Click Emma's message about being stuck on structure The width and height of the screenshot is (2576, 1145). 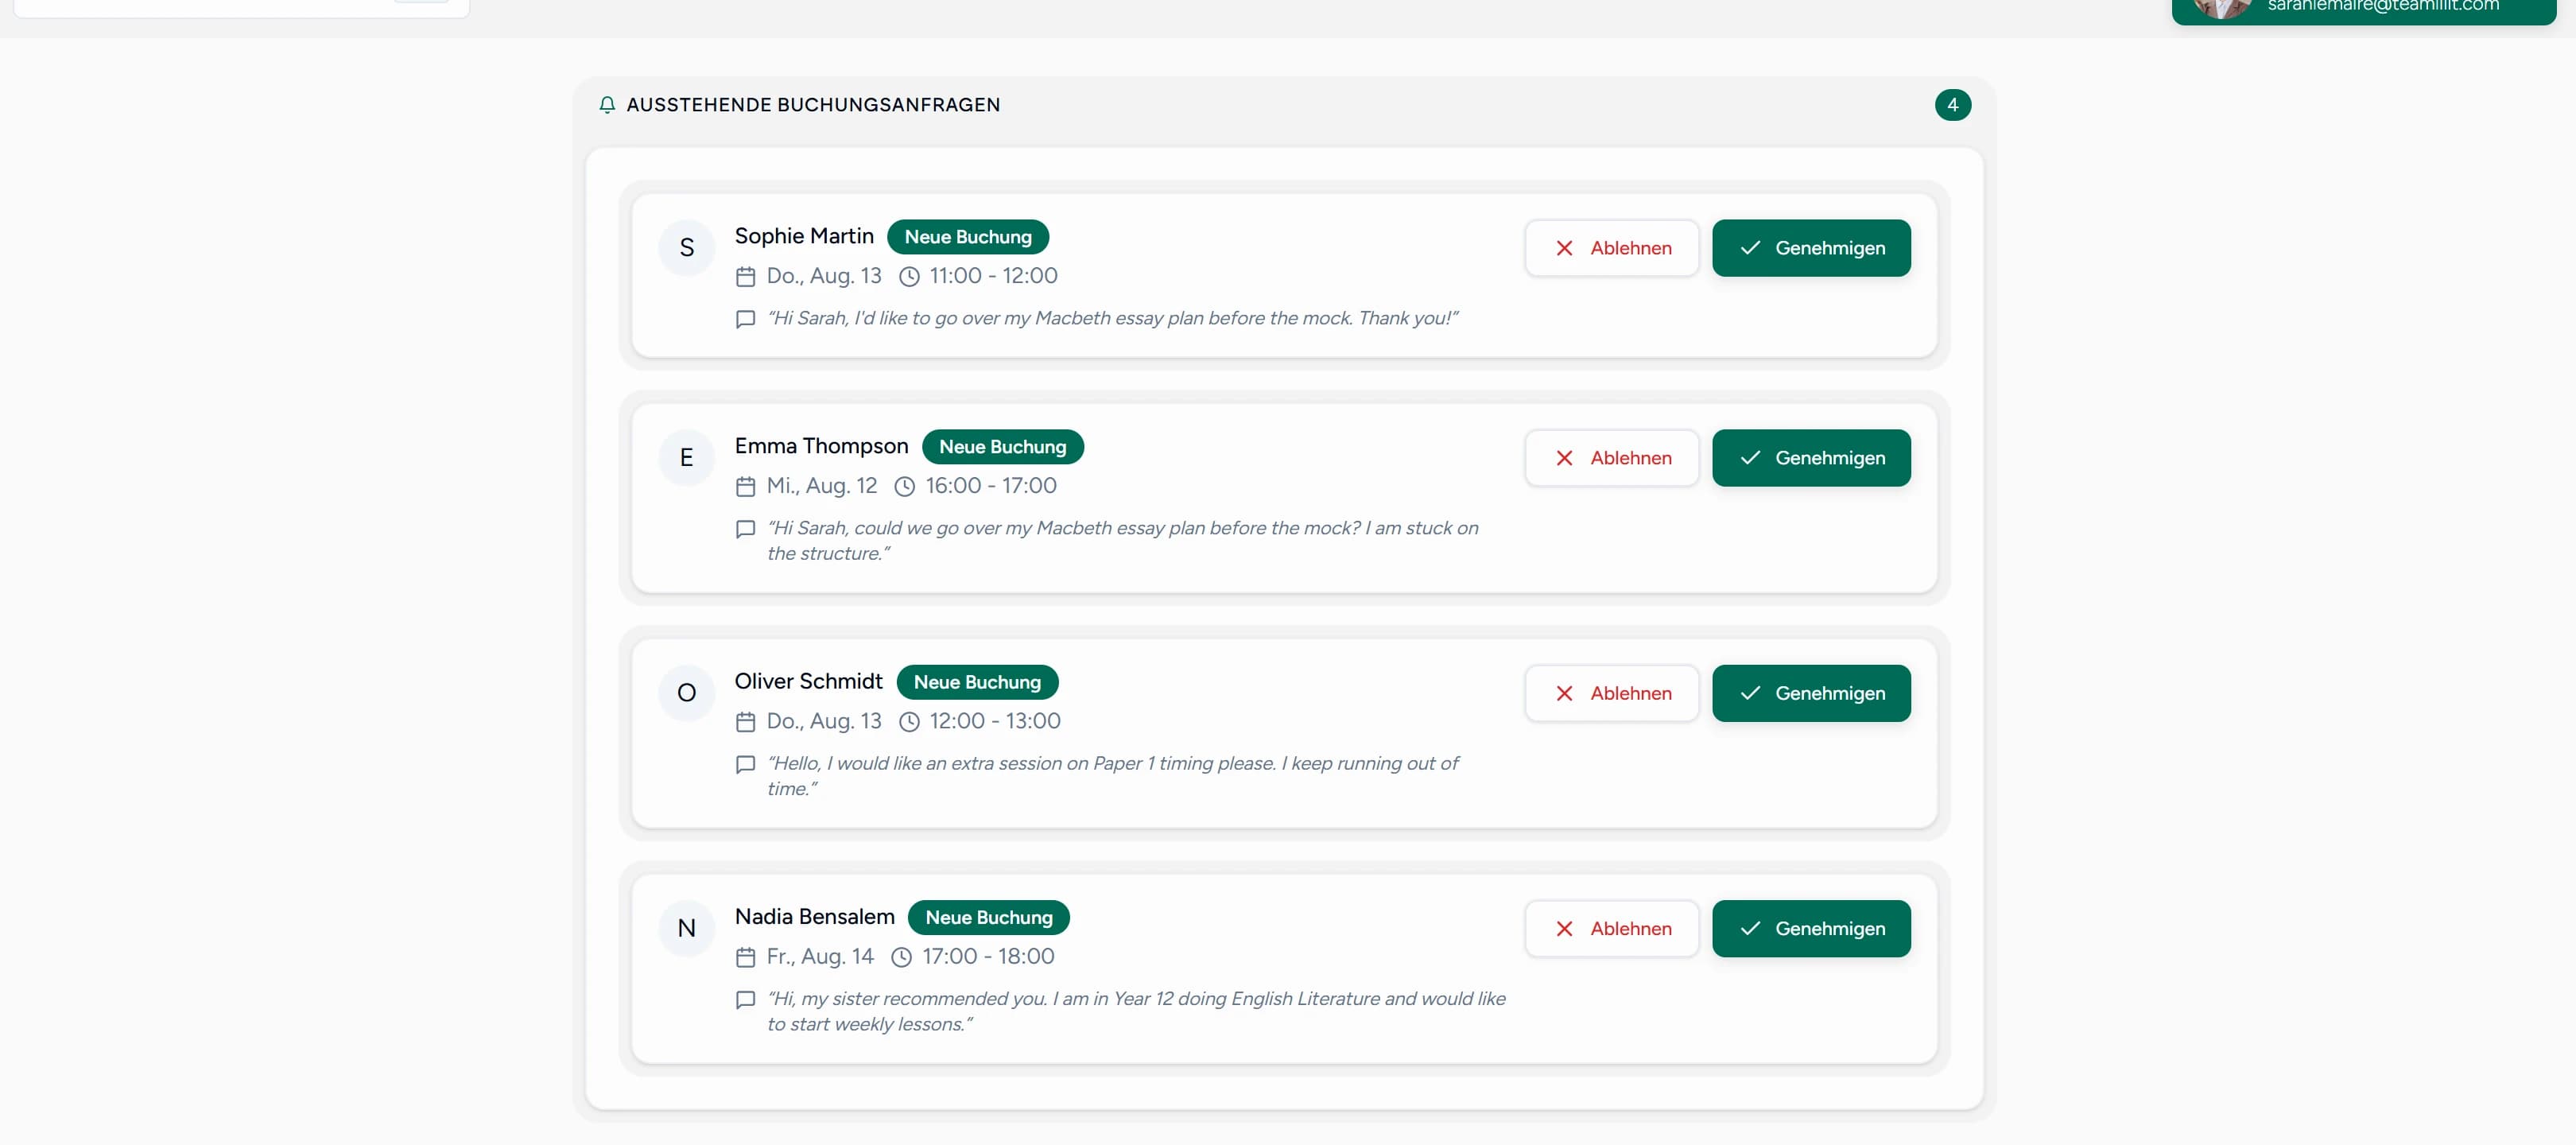[x=1123, y=541]
